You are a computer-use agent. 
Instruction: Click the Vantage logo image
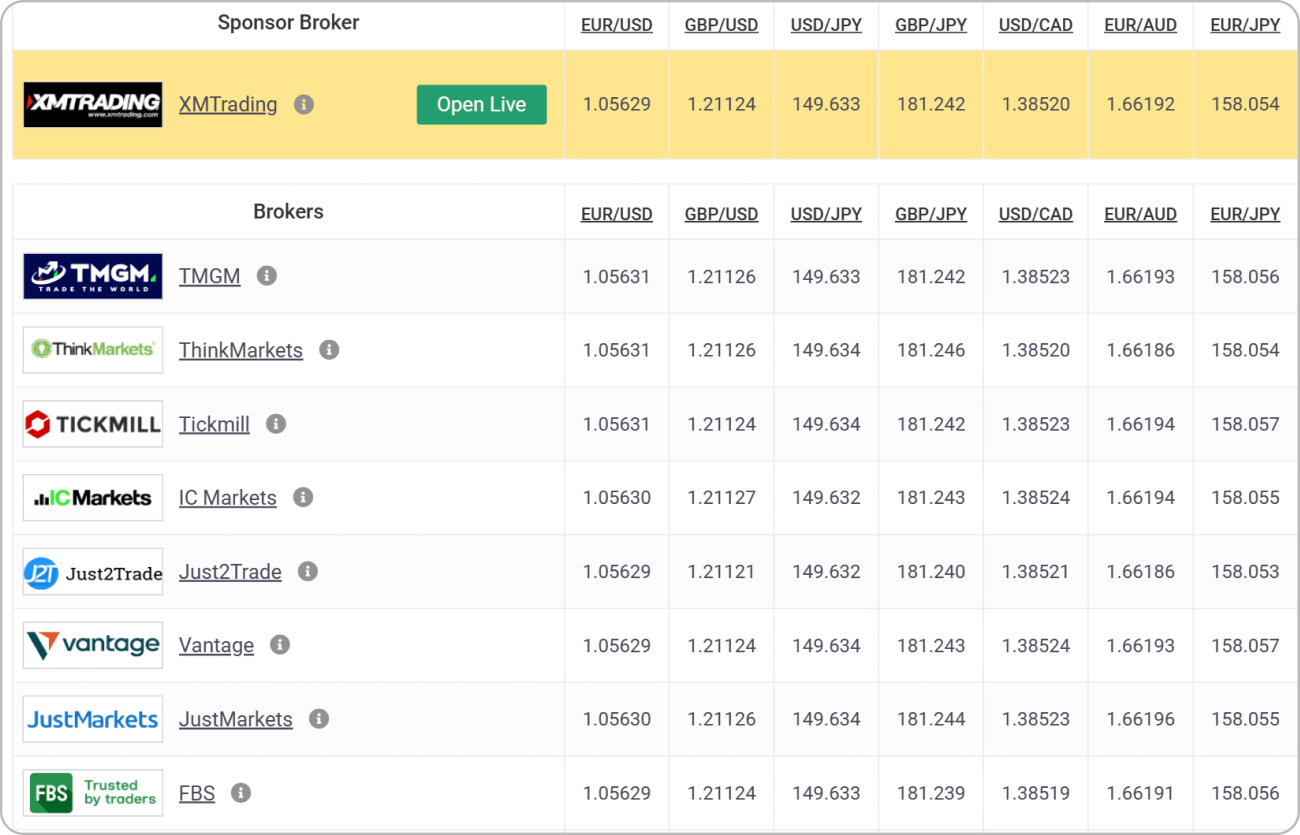pyautogui.click(x=93, y=645)
